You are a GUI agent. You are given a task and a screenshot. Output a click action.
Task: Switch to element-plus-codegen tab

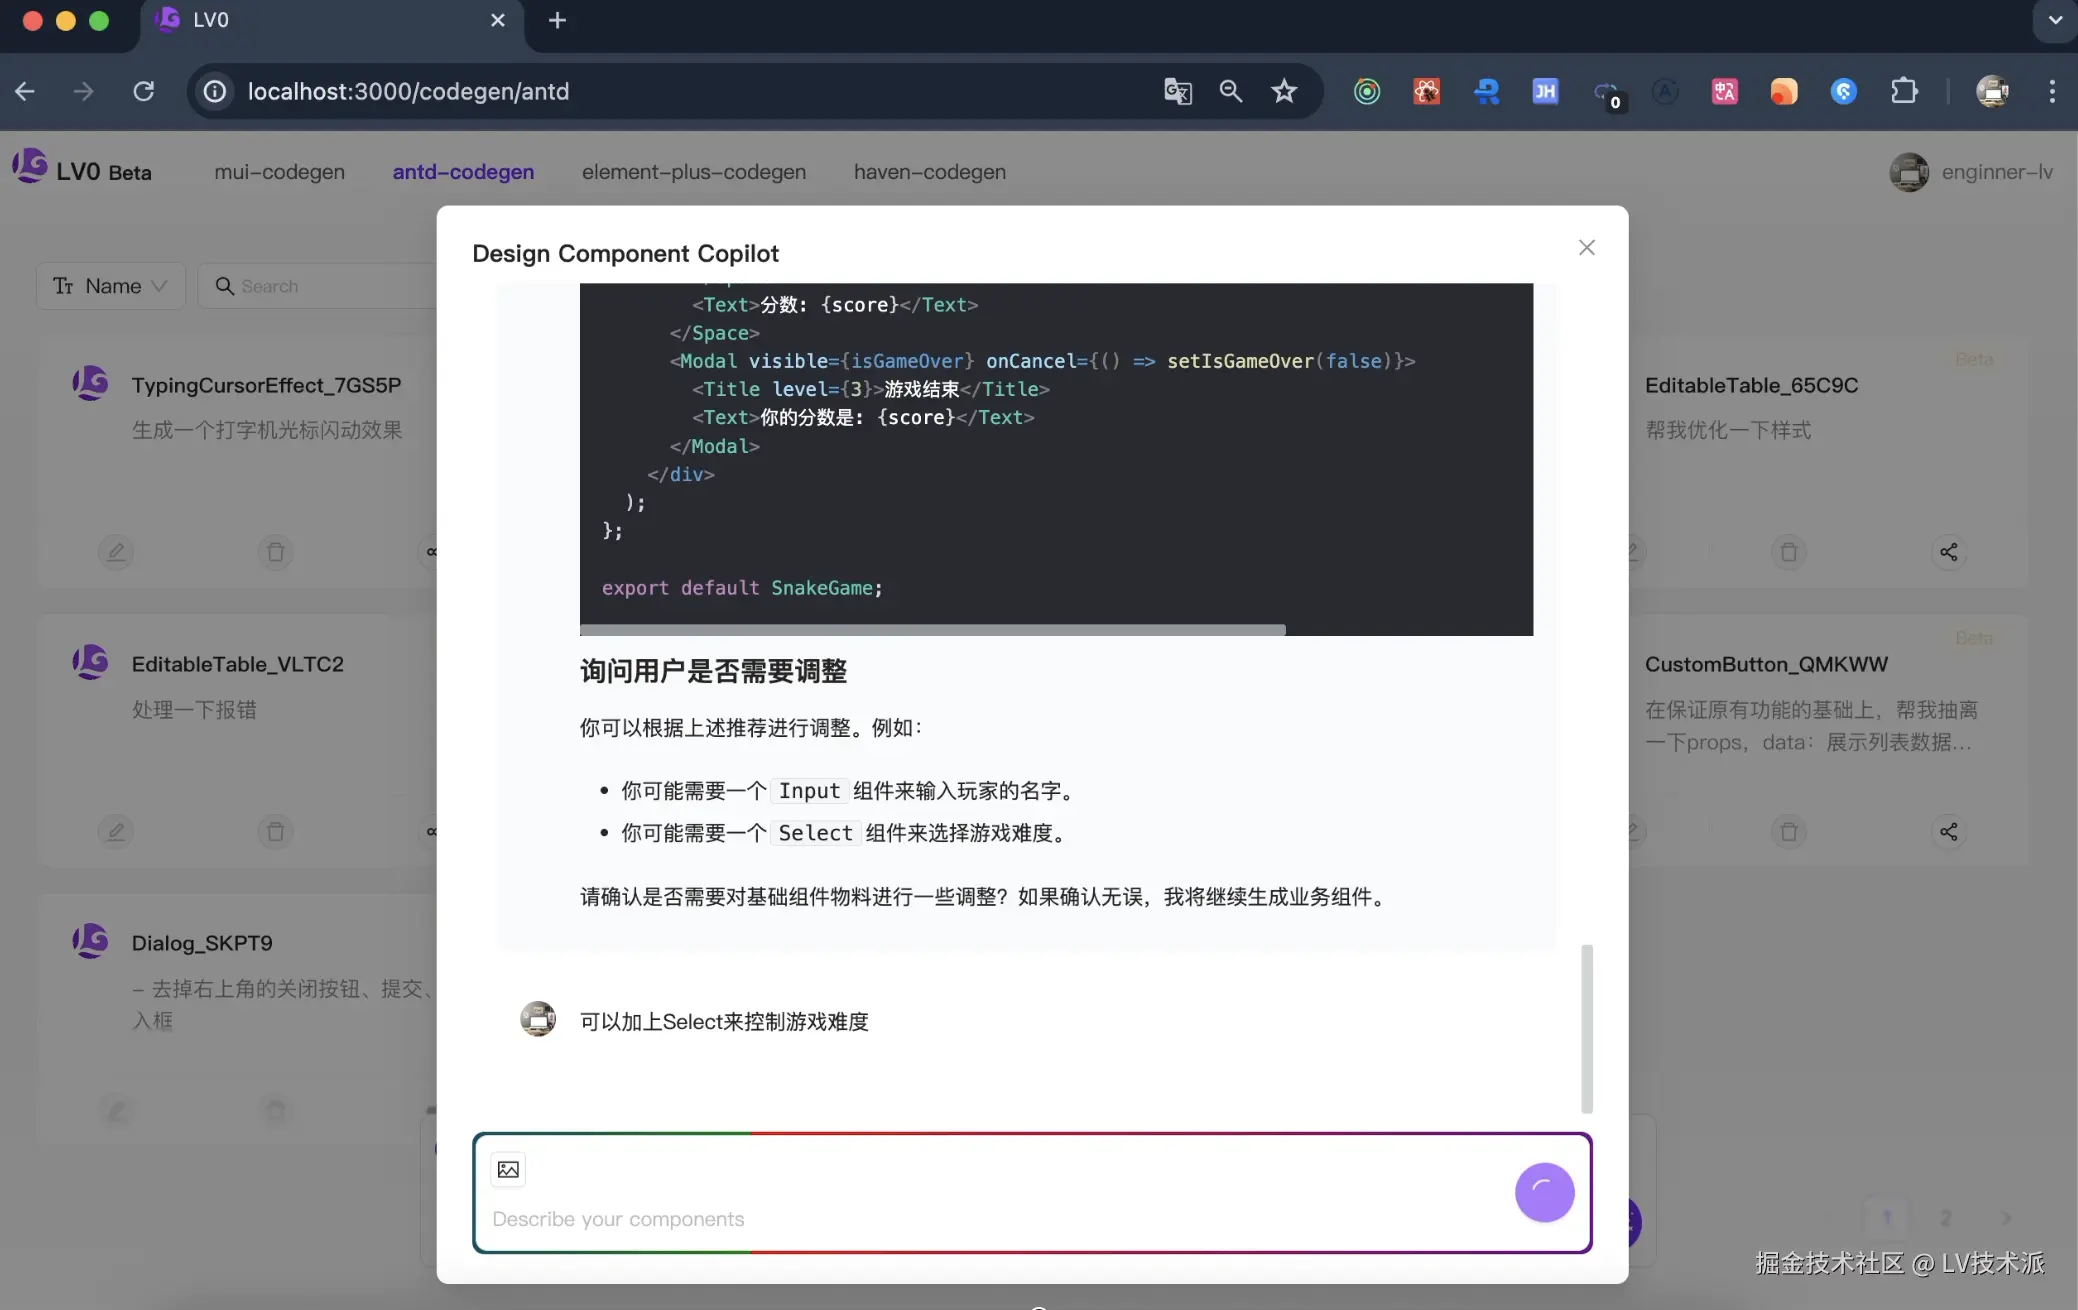click(x=693, y=172)
